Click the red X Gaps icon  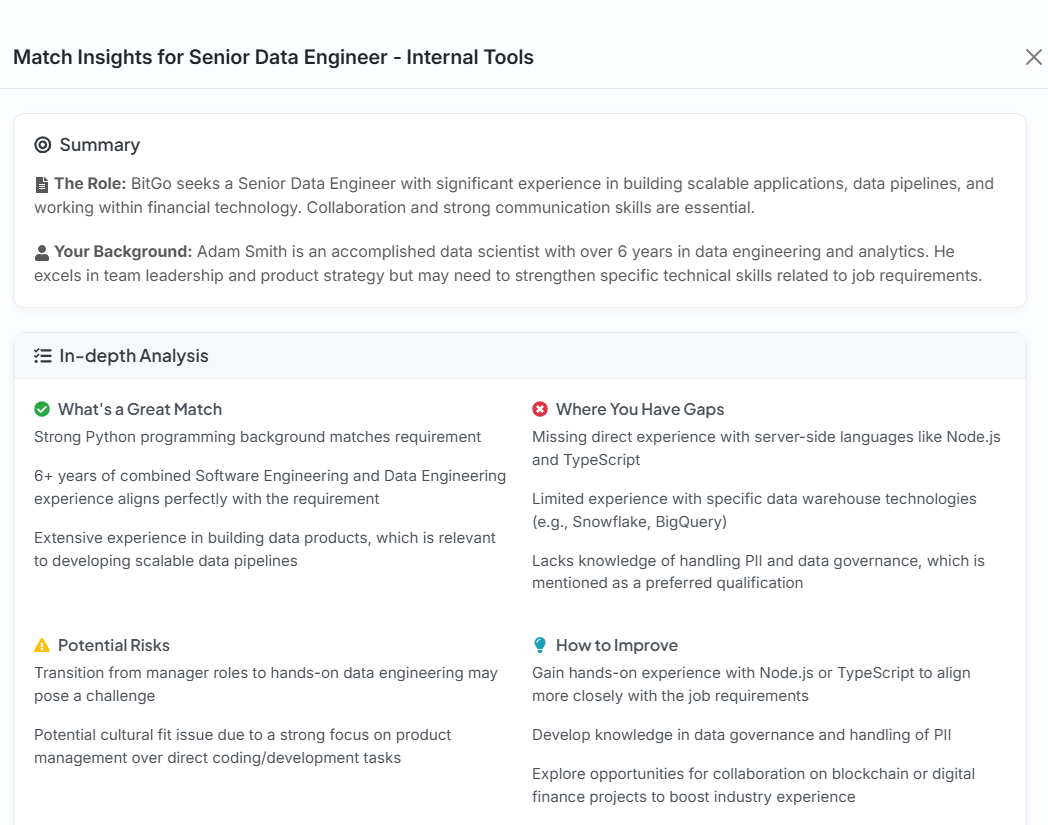(540, 409)
